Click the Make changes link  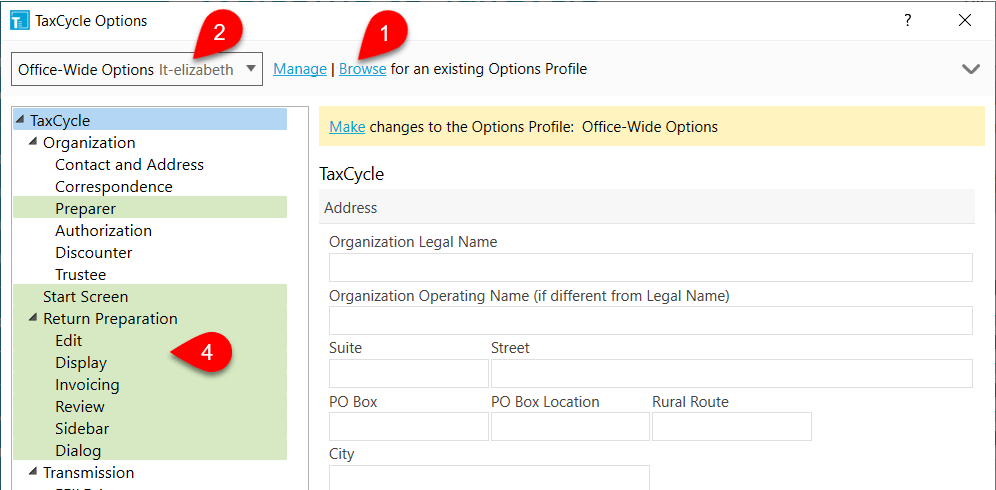point(347,126)
